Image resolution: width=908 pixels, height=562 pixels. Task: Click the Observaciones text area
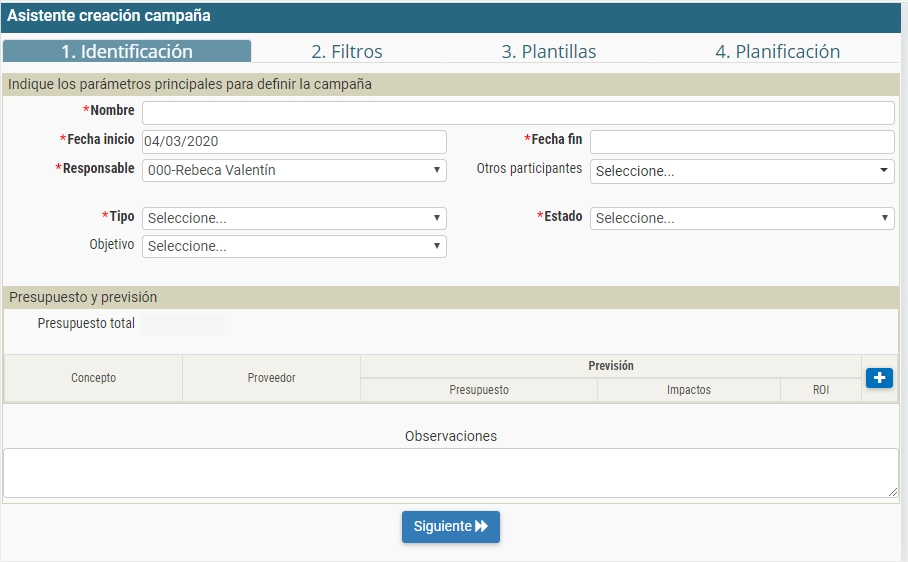point(451,473)
